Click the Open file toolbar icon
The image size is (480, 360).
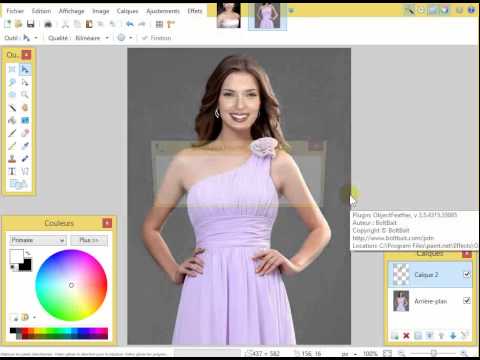tap(19, 24)
